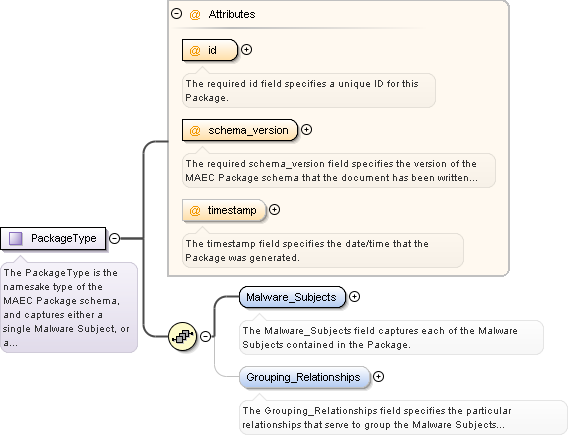Click the @ icon beside Attributes header

[x=195, y=14]
